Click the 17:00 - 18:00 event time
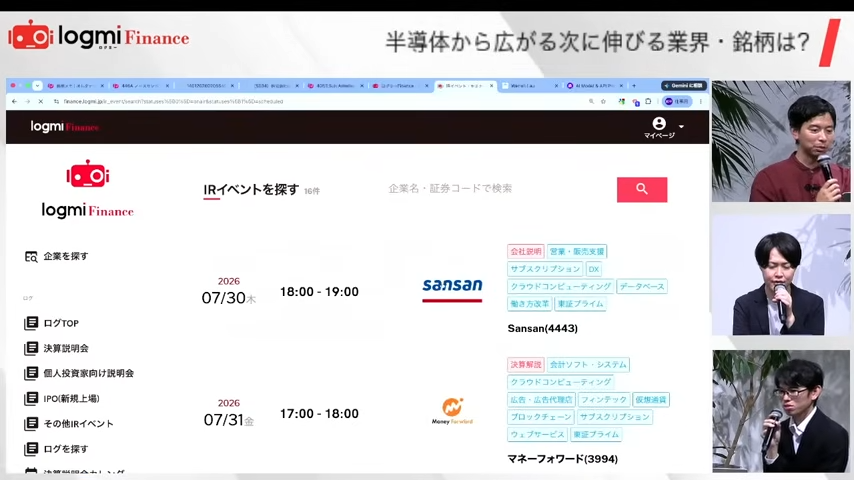The width and height of the screenshot is (854, 480). 319,414
